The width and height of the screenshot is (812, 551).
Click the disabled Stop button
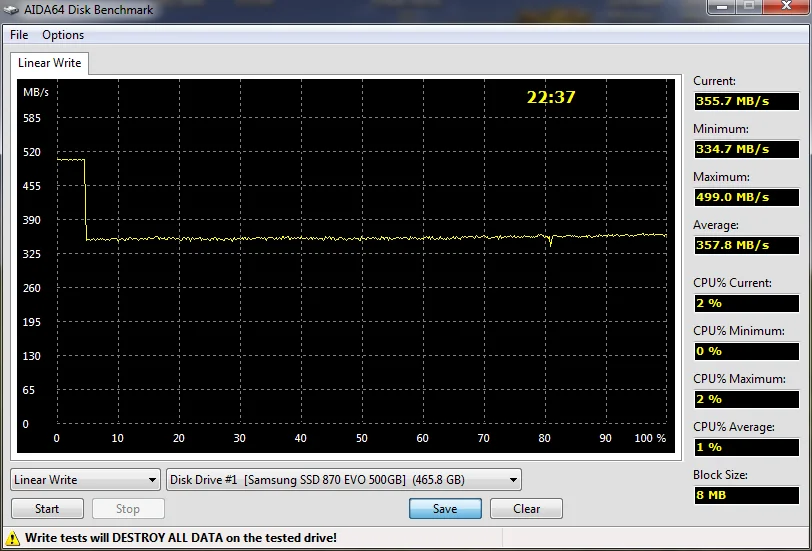click(x=128, y=509)
